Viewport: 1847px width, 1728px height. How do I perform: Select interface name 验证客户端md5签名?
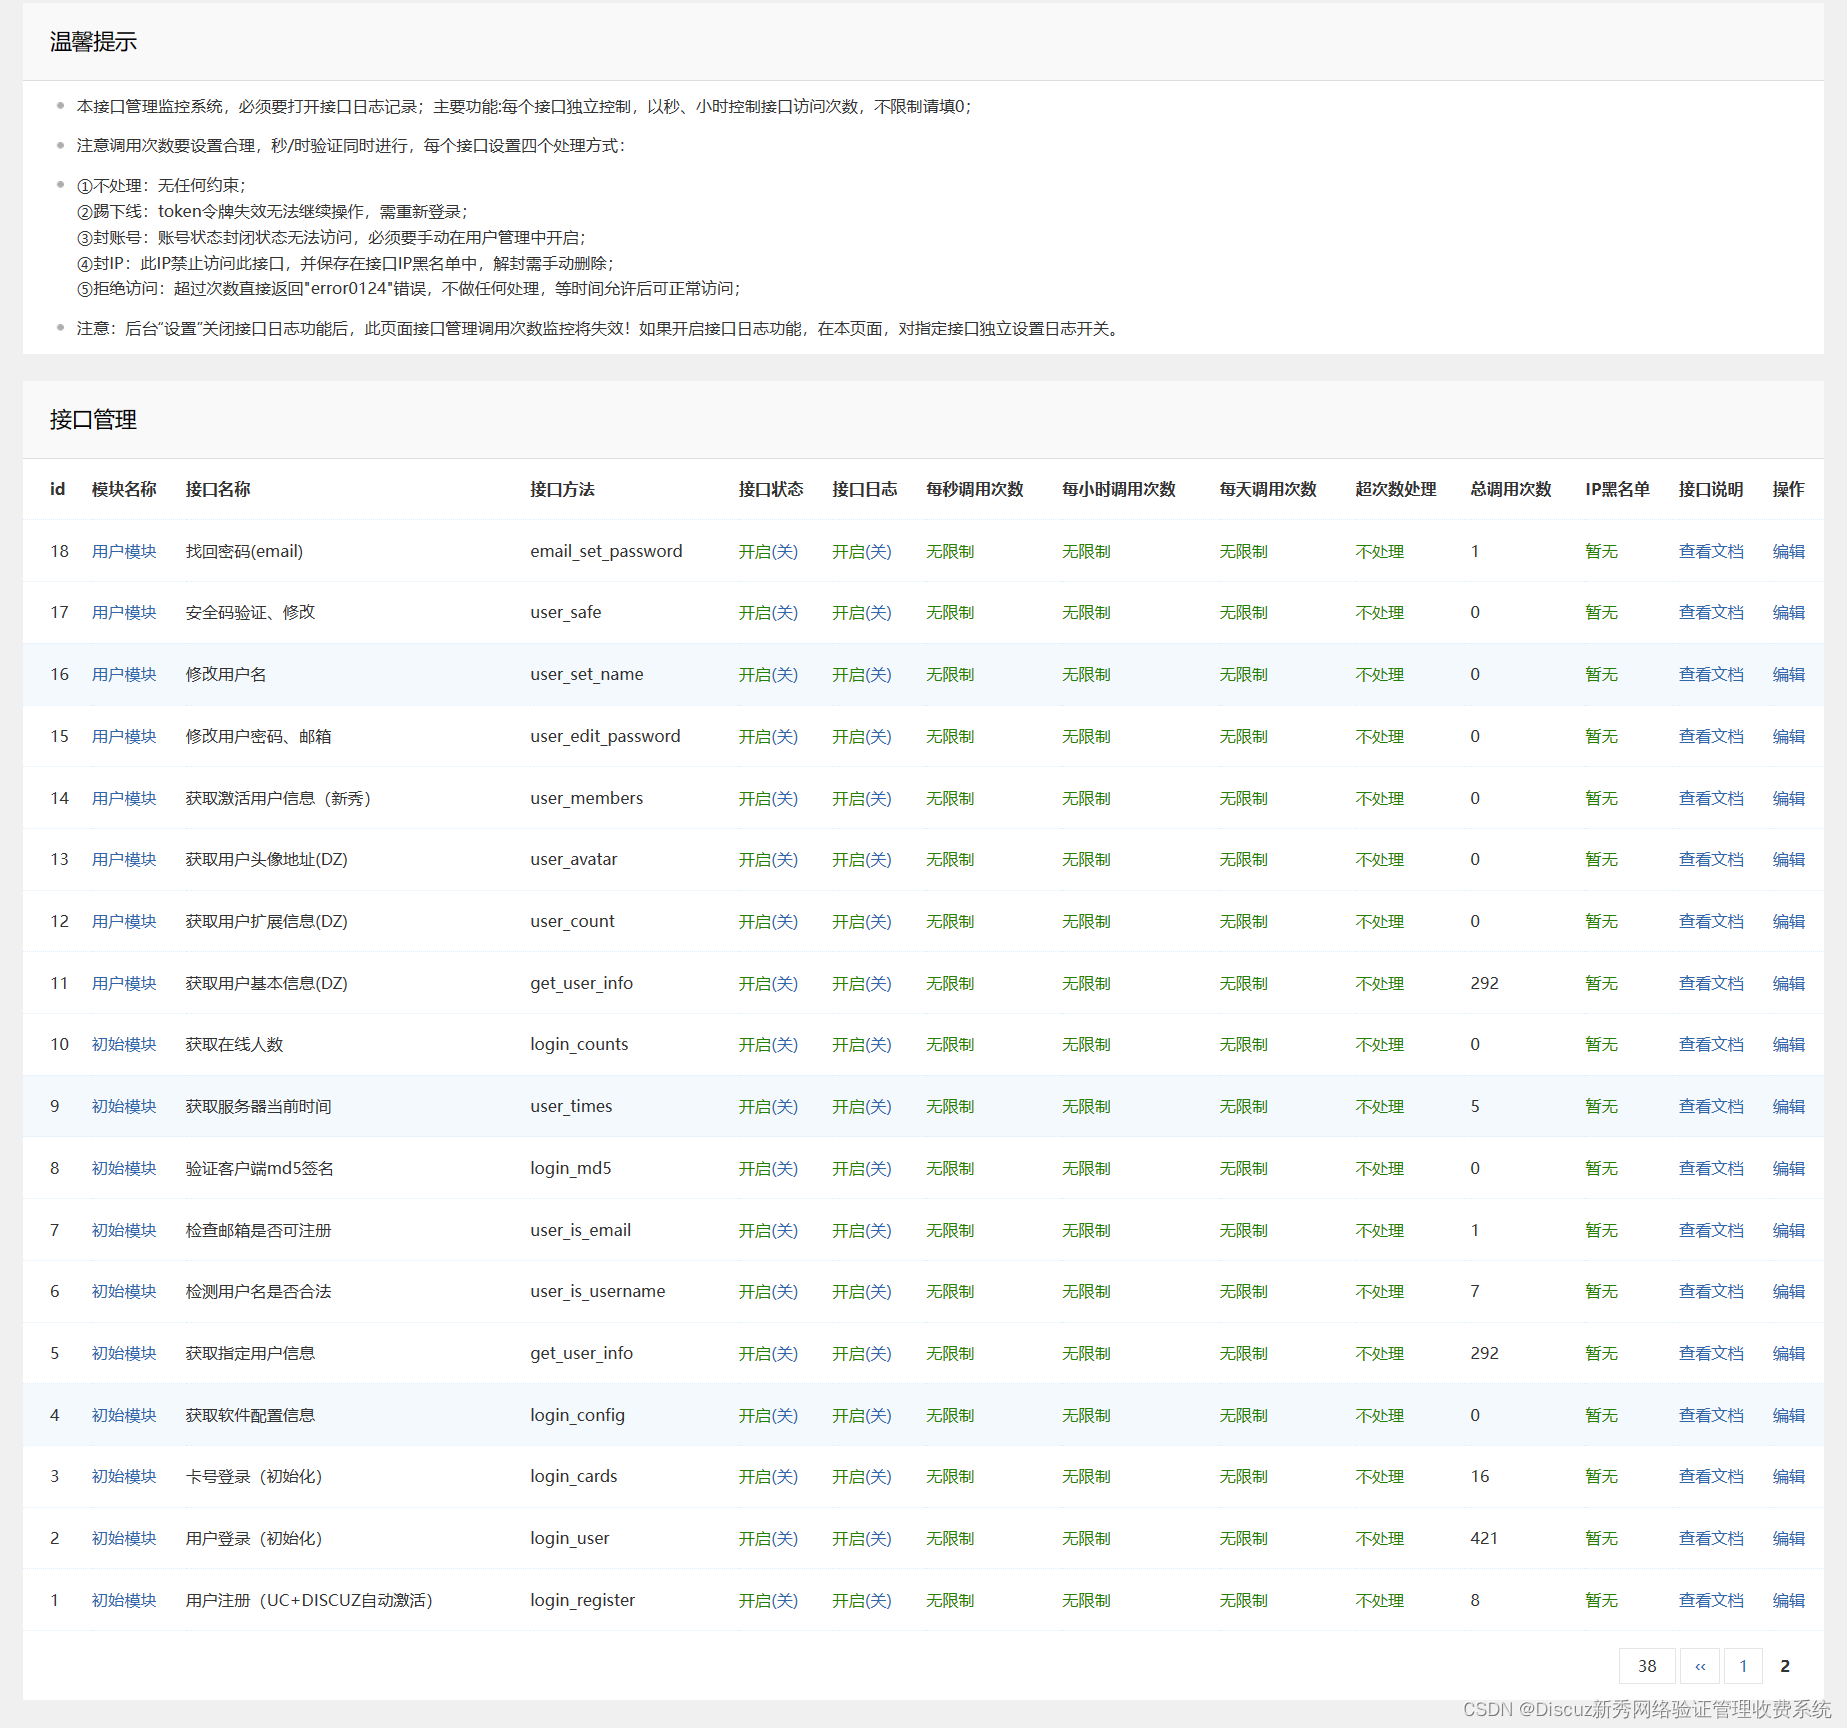[259, 1168]
